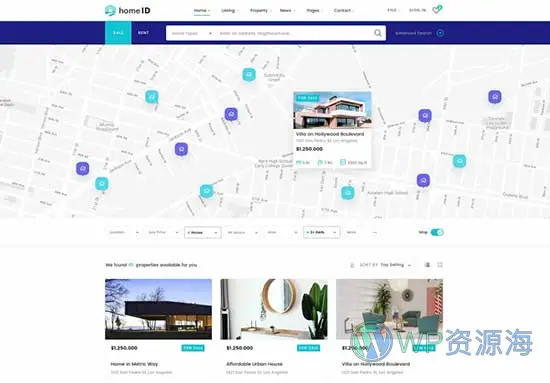Click the Advanced Search link

(x=413, y=33)
